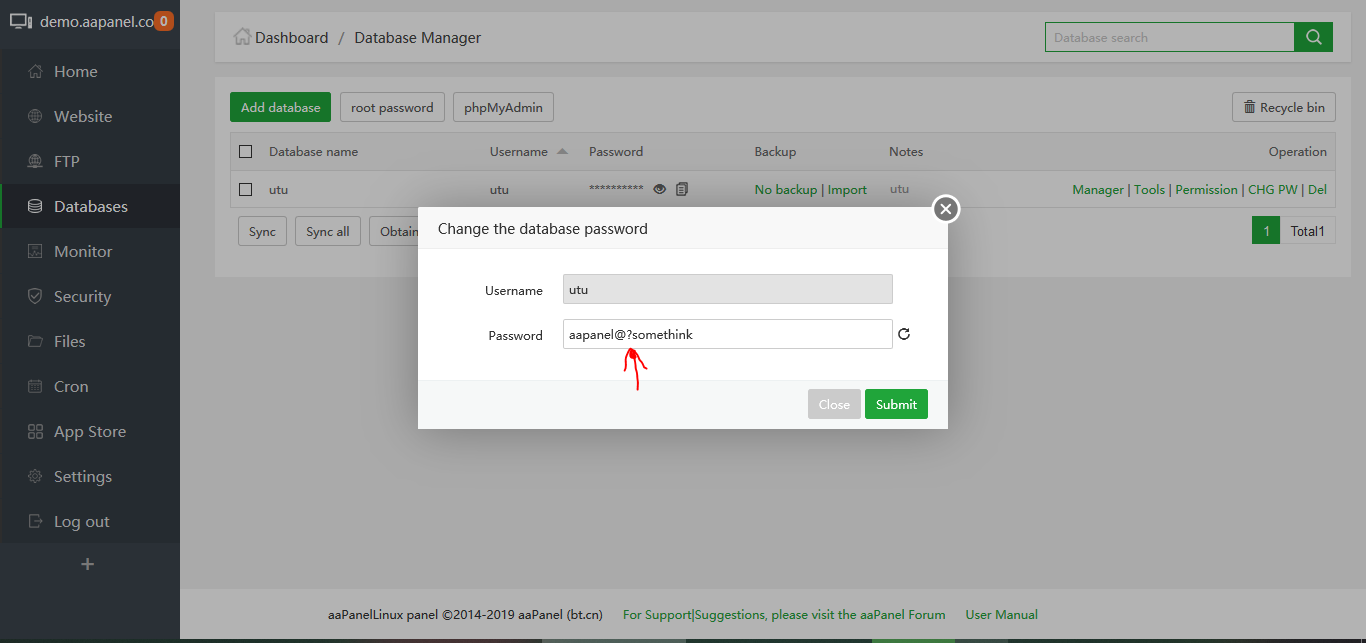The image size is (1366, 643).
Task: Click the disabled Username field
Action: tap(728, 289)
